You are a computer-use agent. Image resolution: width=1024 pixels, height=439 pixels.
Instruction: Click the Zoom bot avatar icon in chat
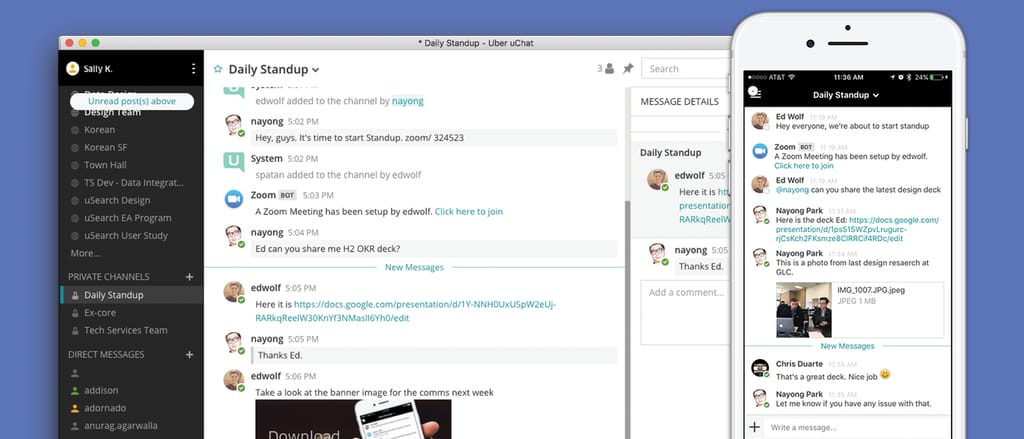coord(234,199)
